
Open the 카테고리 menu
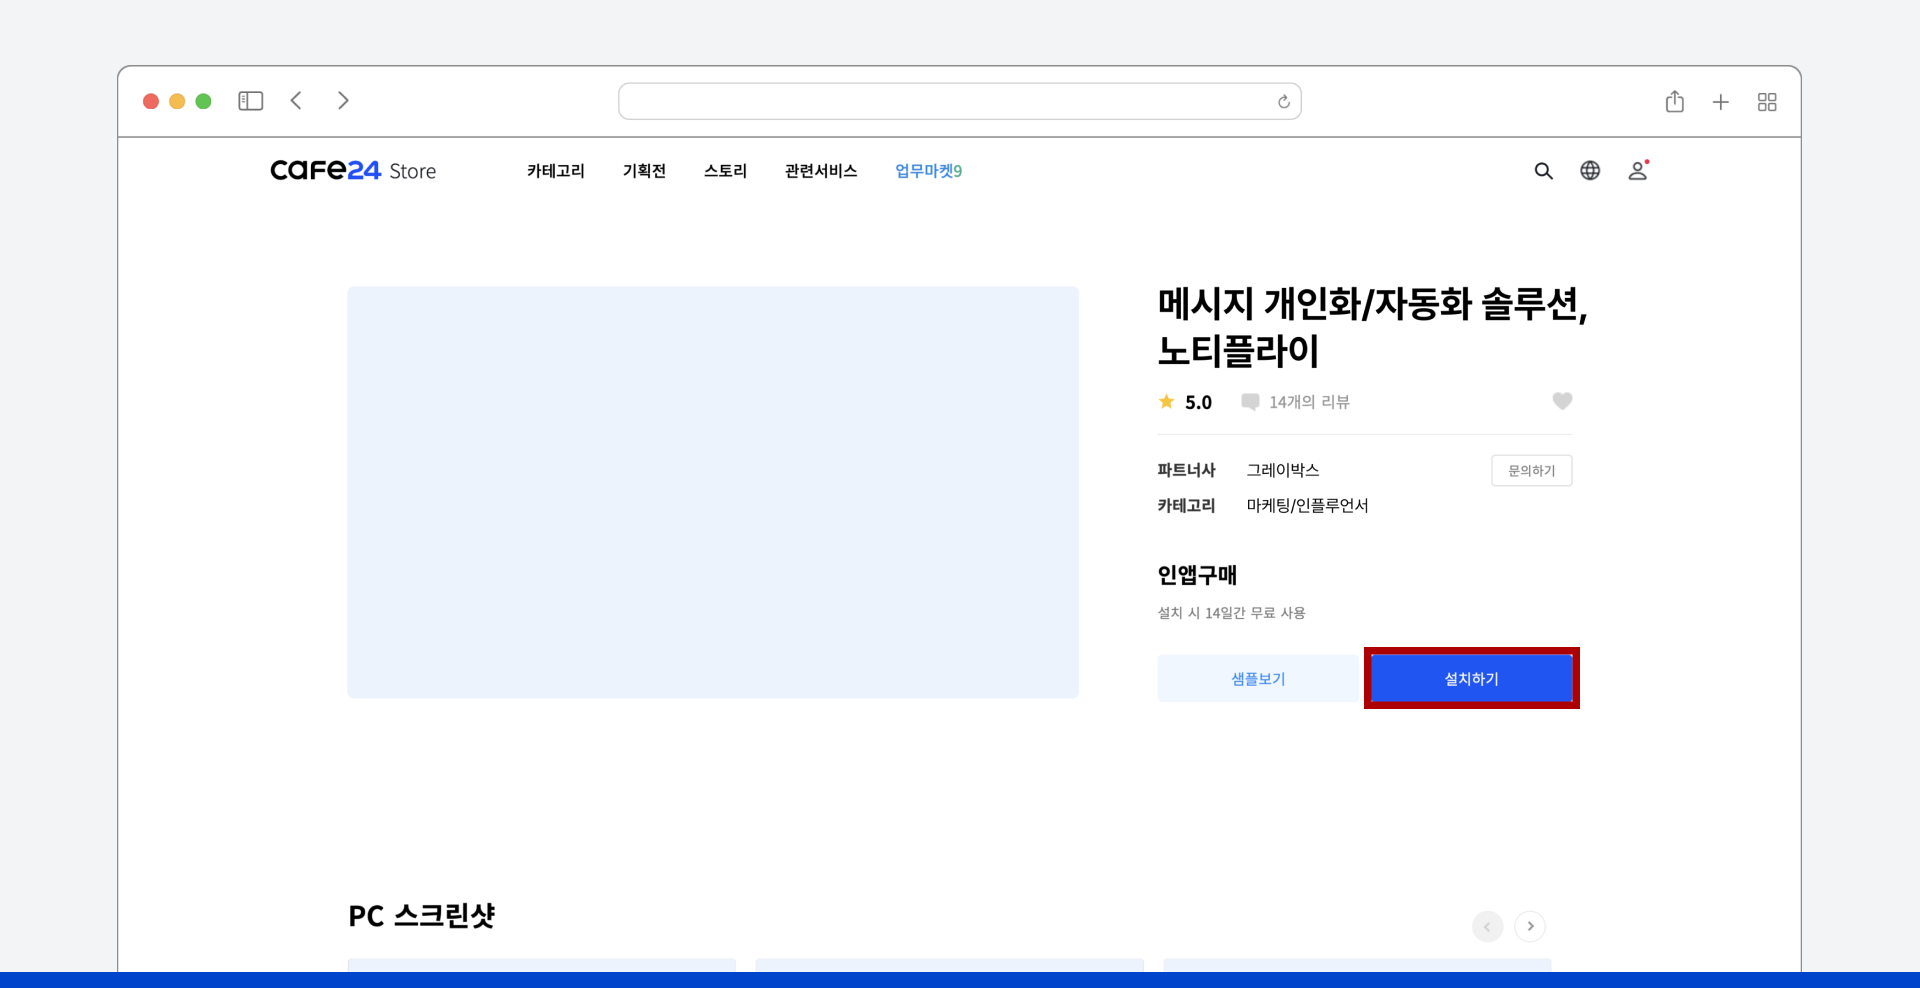point(556,171)
